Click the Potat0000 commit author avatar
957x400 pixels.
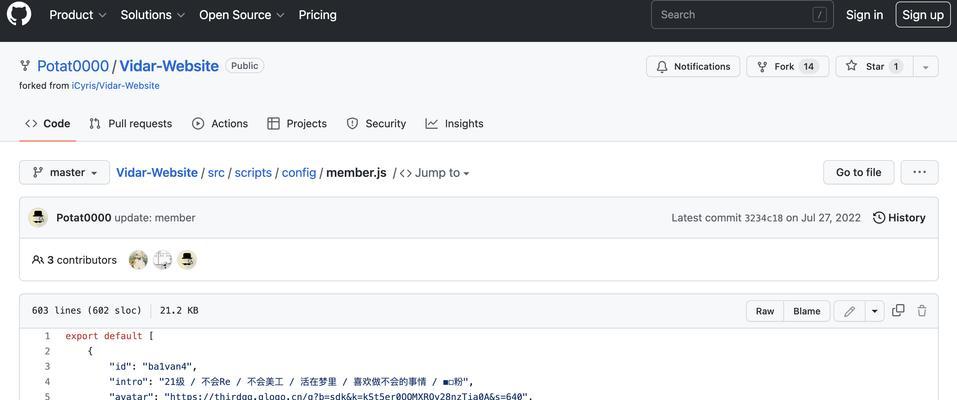pyautogui.click(x=38, y=218)
